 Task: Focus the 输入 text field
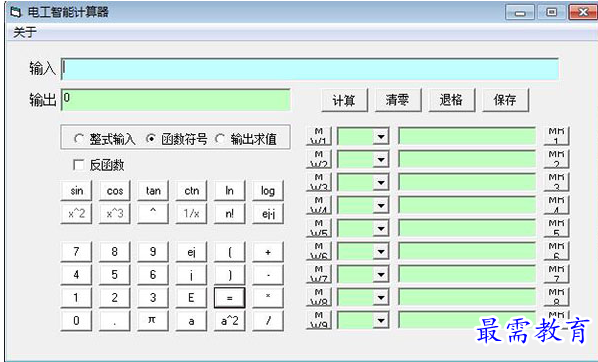(310, 69)
